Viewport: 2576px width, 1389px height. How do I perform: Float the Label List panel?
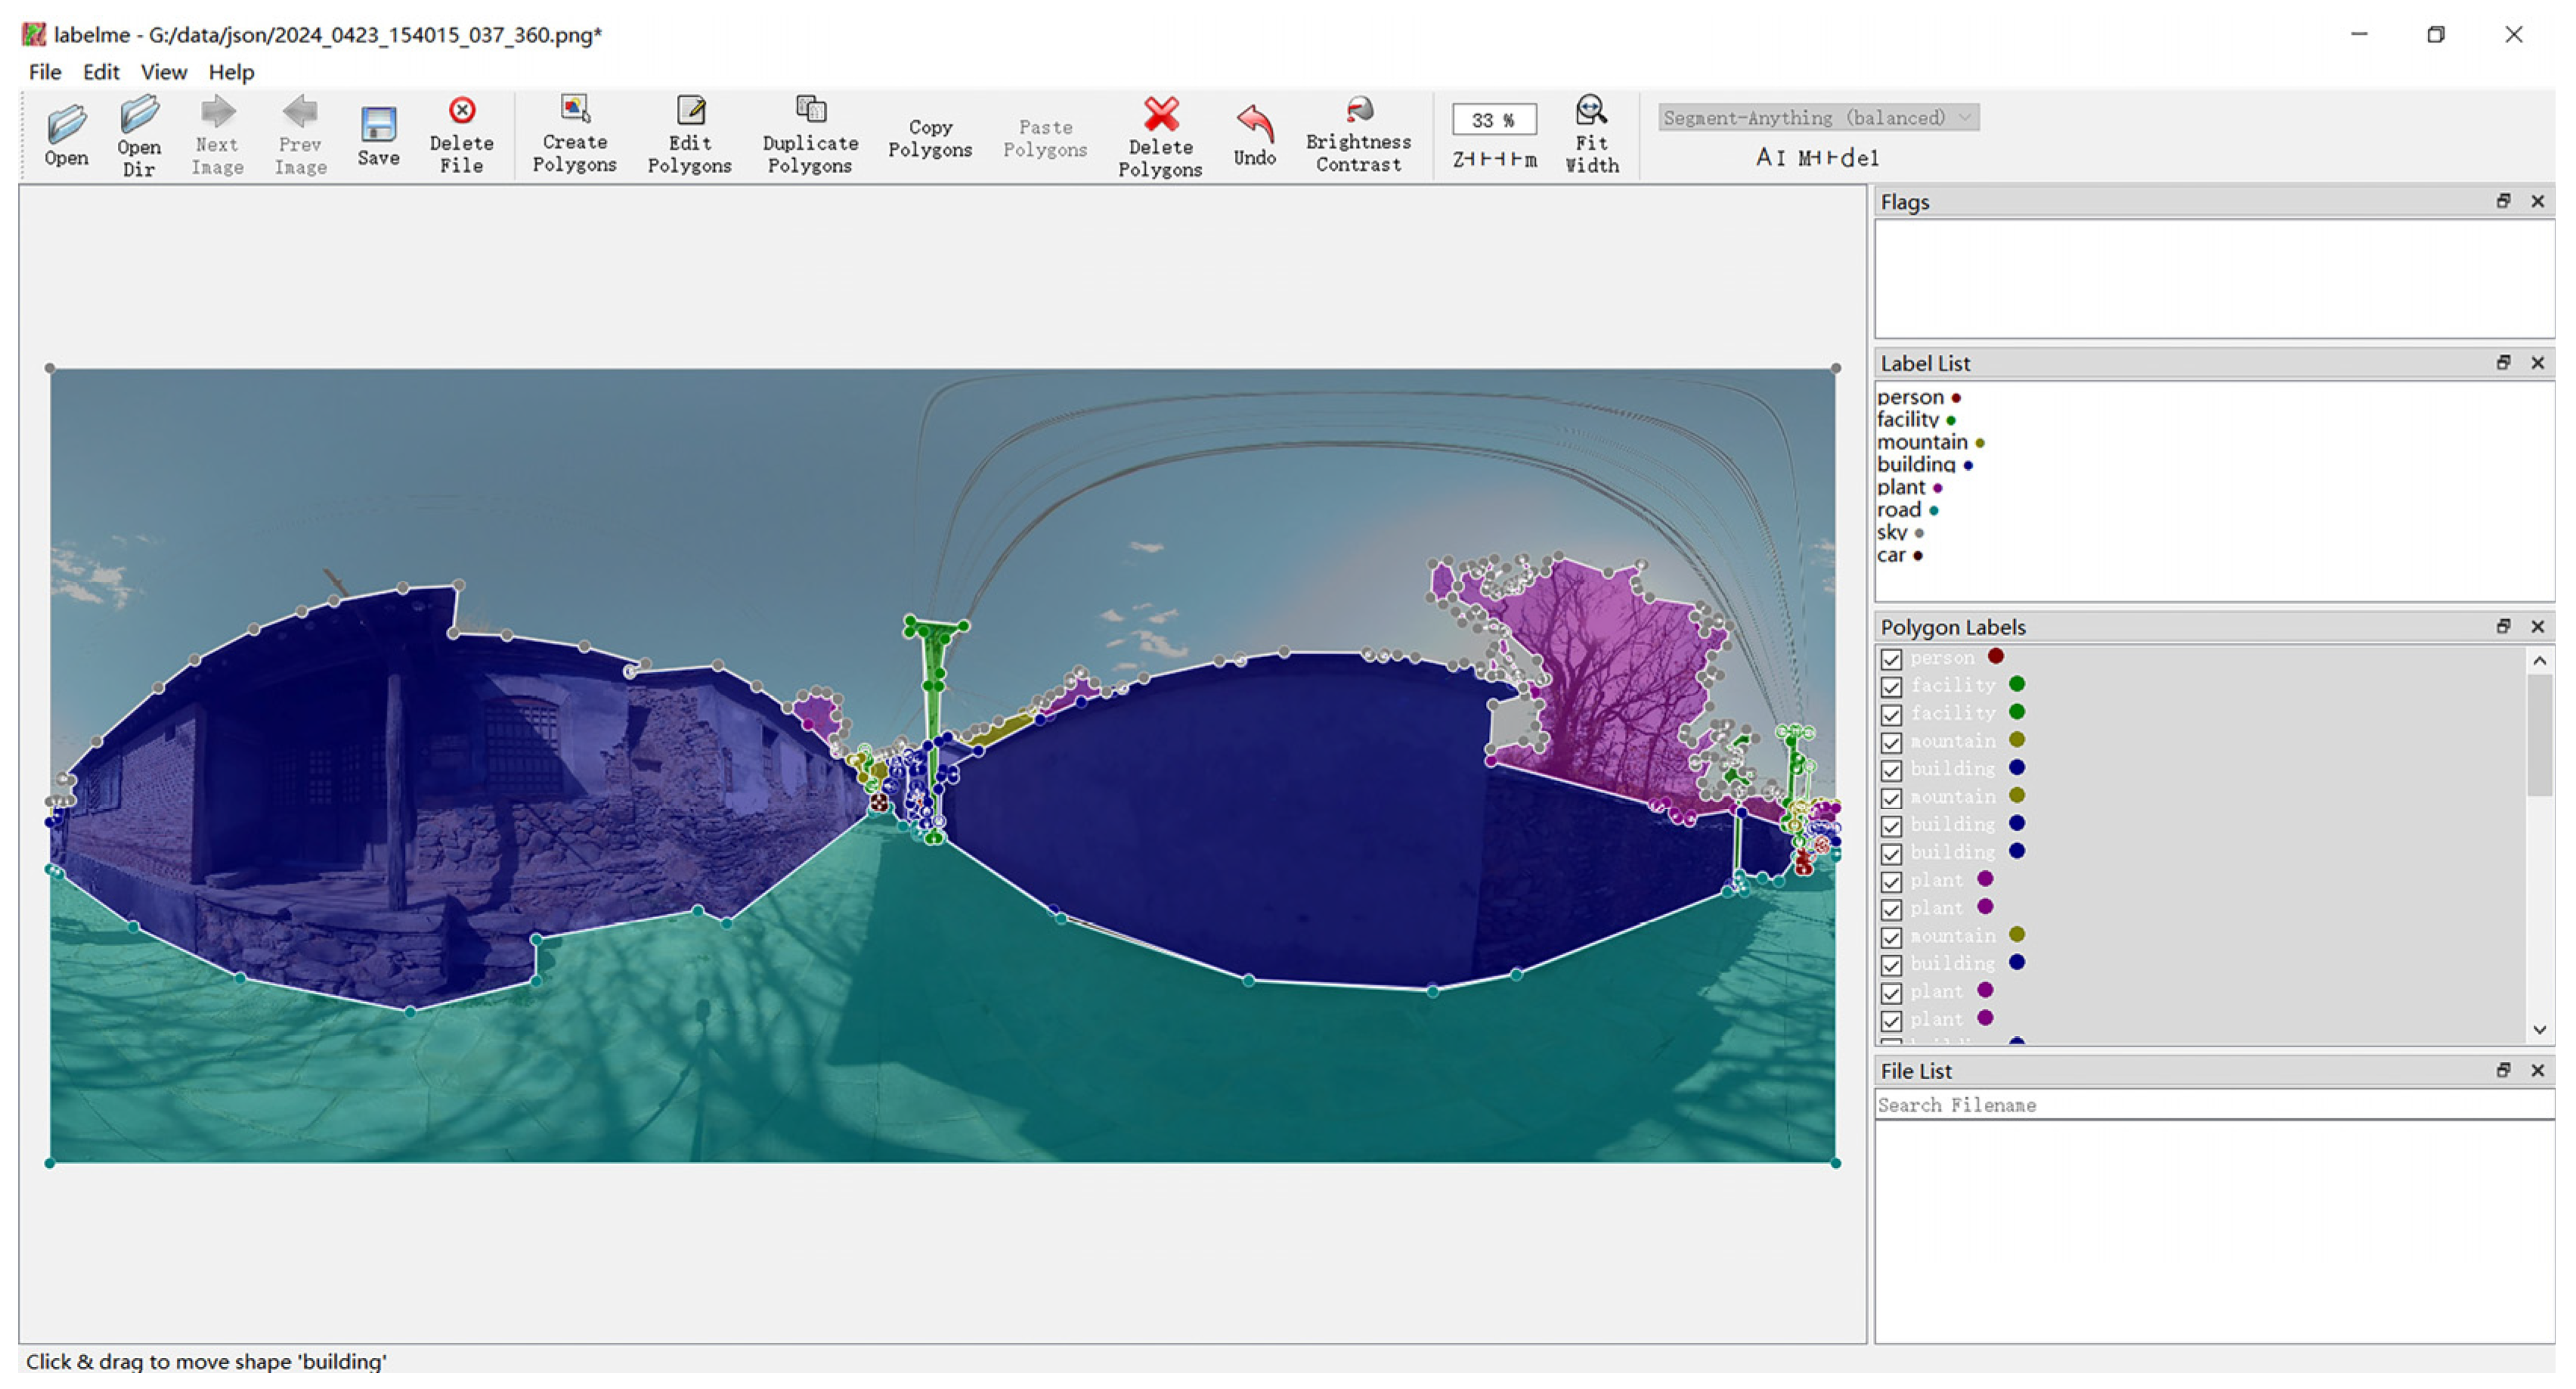click(x=2503, y=363)
